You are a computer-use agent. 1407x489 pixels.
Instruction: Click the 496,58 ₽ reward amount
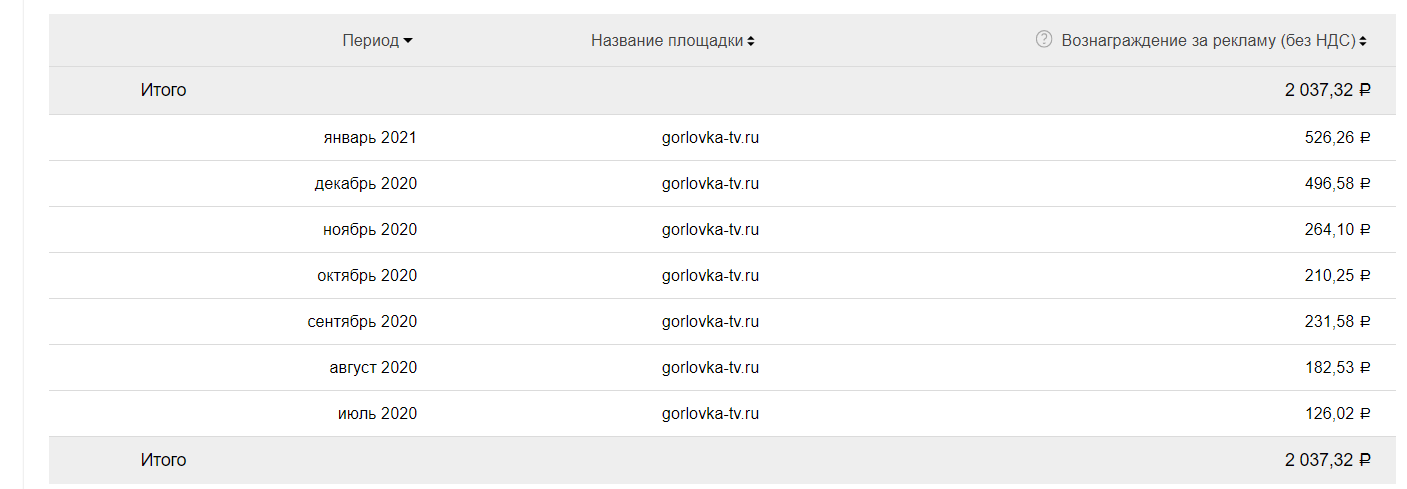coord(1337,184)
